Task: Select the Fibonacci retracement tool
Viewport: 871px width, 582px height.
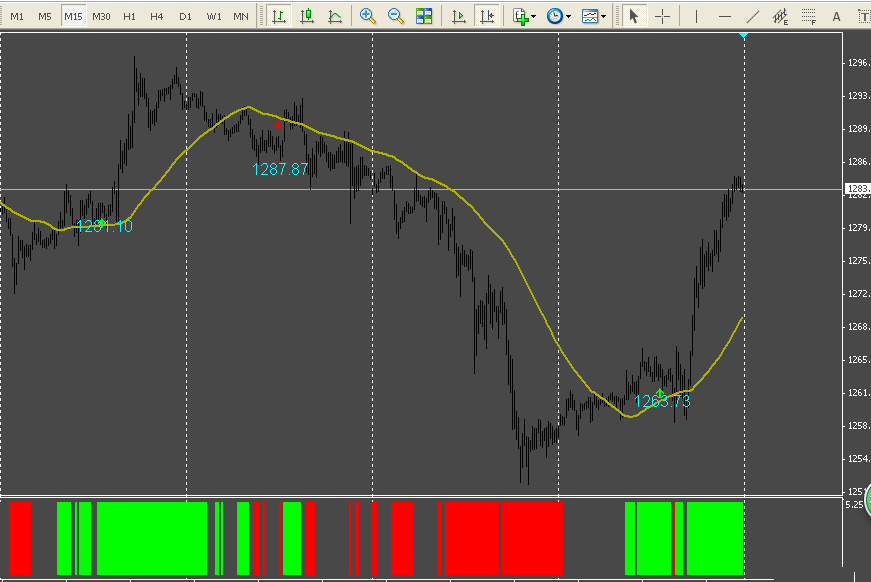Action: click(808, 16)
